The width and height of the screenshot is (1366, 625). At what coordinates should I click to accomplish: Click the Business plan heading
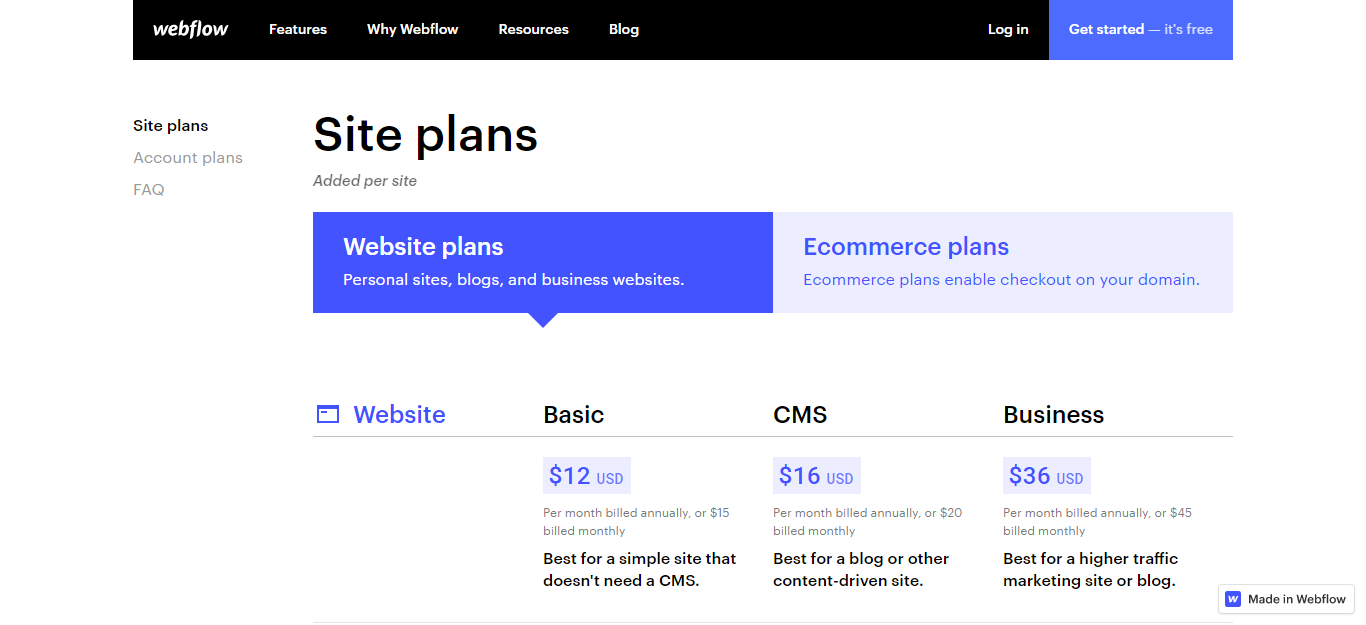click(1054, 415)
